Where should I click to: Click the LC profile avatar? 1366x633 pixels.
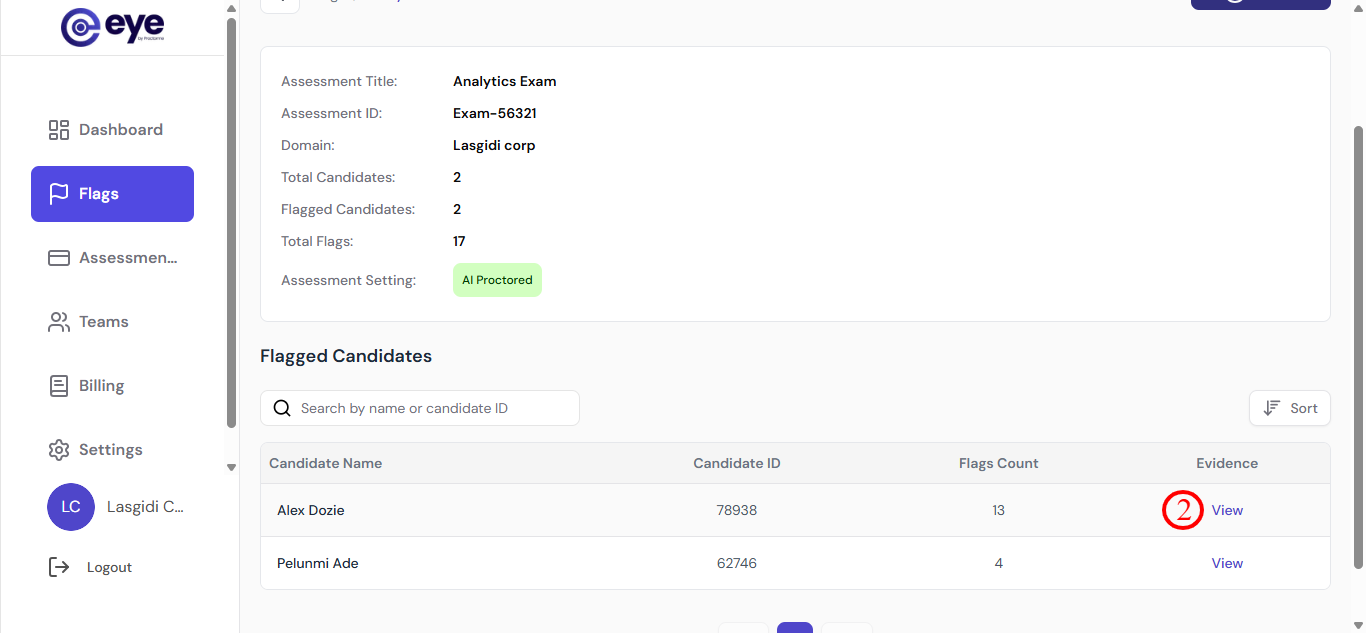pyautogui.click(x=71, y=507)
